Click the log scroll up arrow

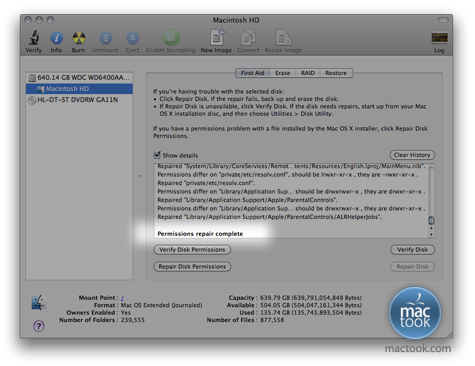[431, 229]
